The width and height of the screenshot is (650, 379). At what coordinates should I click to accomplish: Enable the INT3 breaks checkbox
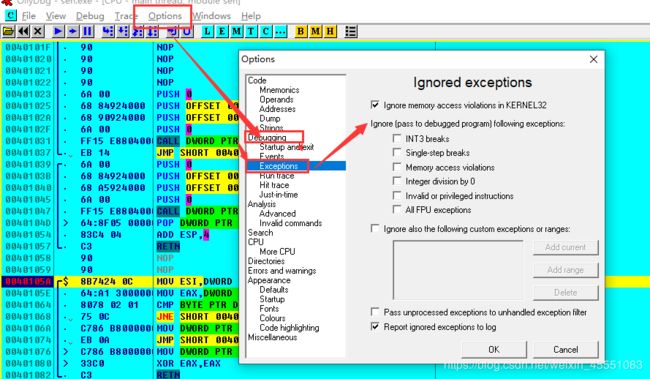coord(397,138)
